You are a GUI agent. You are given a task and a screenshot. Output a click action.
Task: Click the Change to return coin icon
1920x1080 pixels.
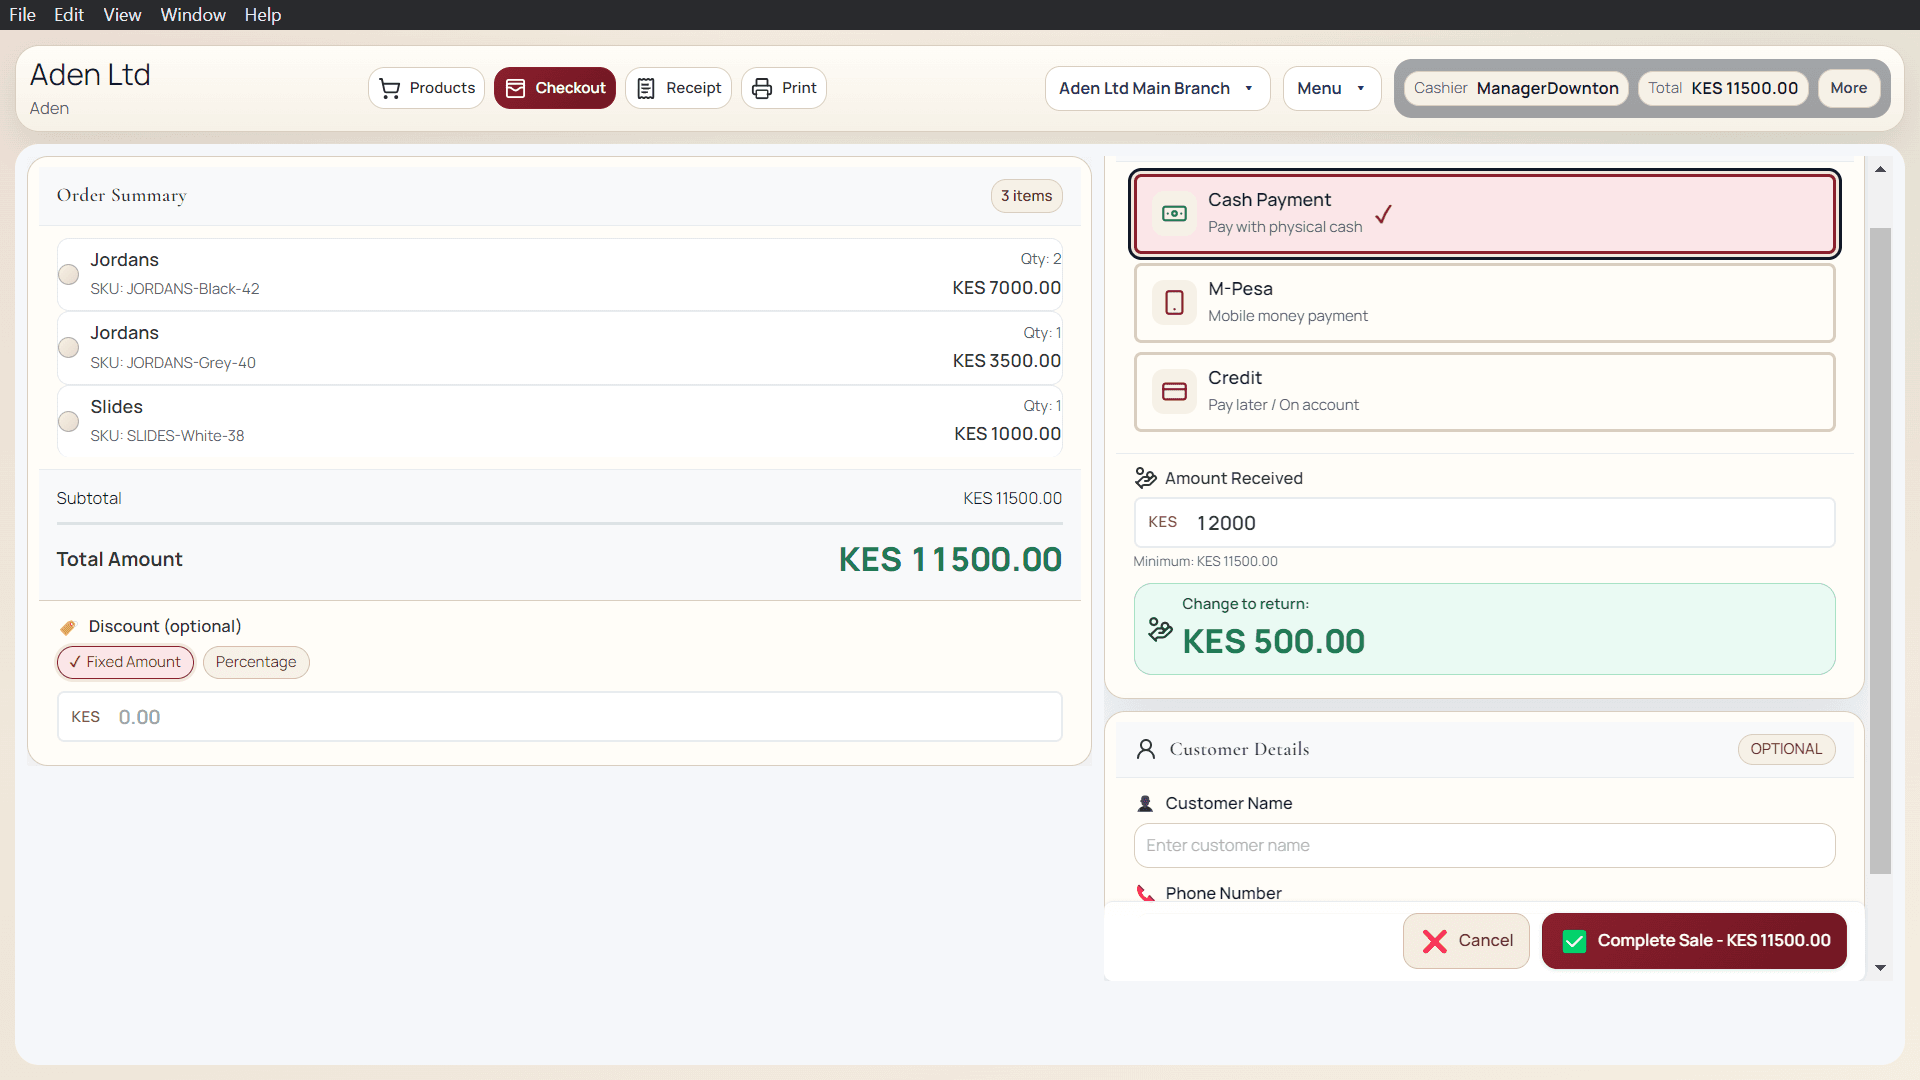(x=1160, y=629)
